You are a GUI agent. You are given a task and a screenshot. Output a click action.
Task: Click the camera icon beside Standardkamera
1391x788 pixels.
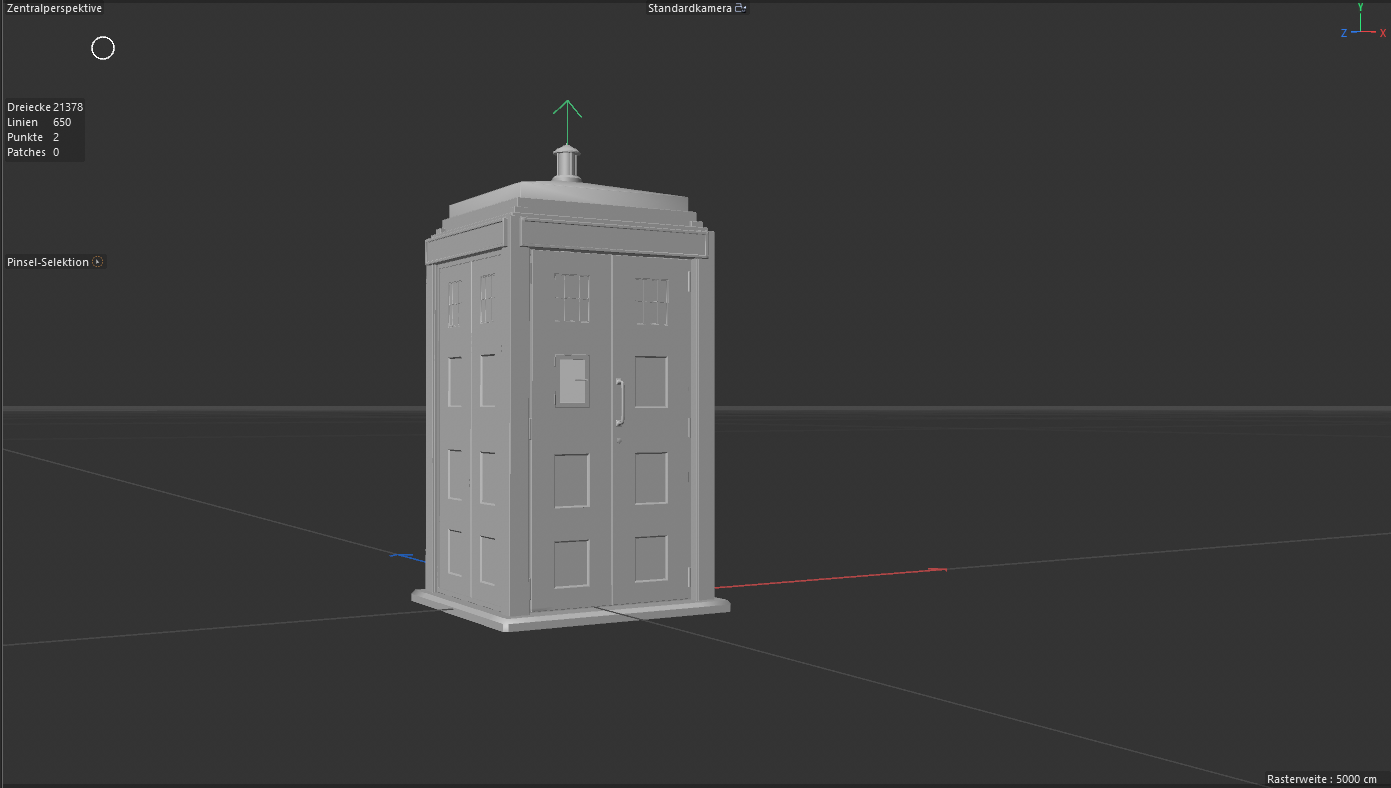pos(740,8)
